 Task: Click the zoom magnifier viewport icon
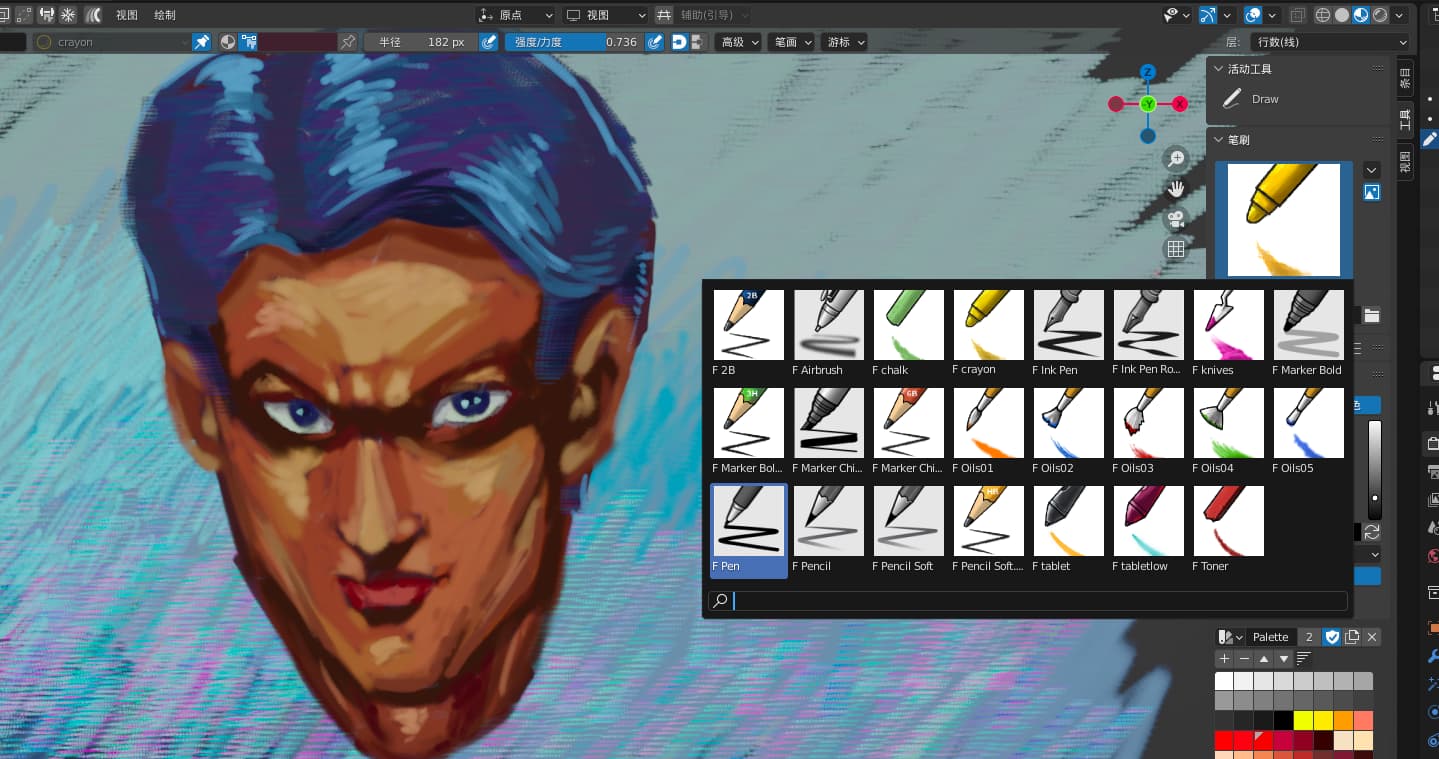(1176, 159)
